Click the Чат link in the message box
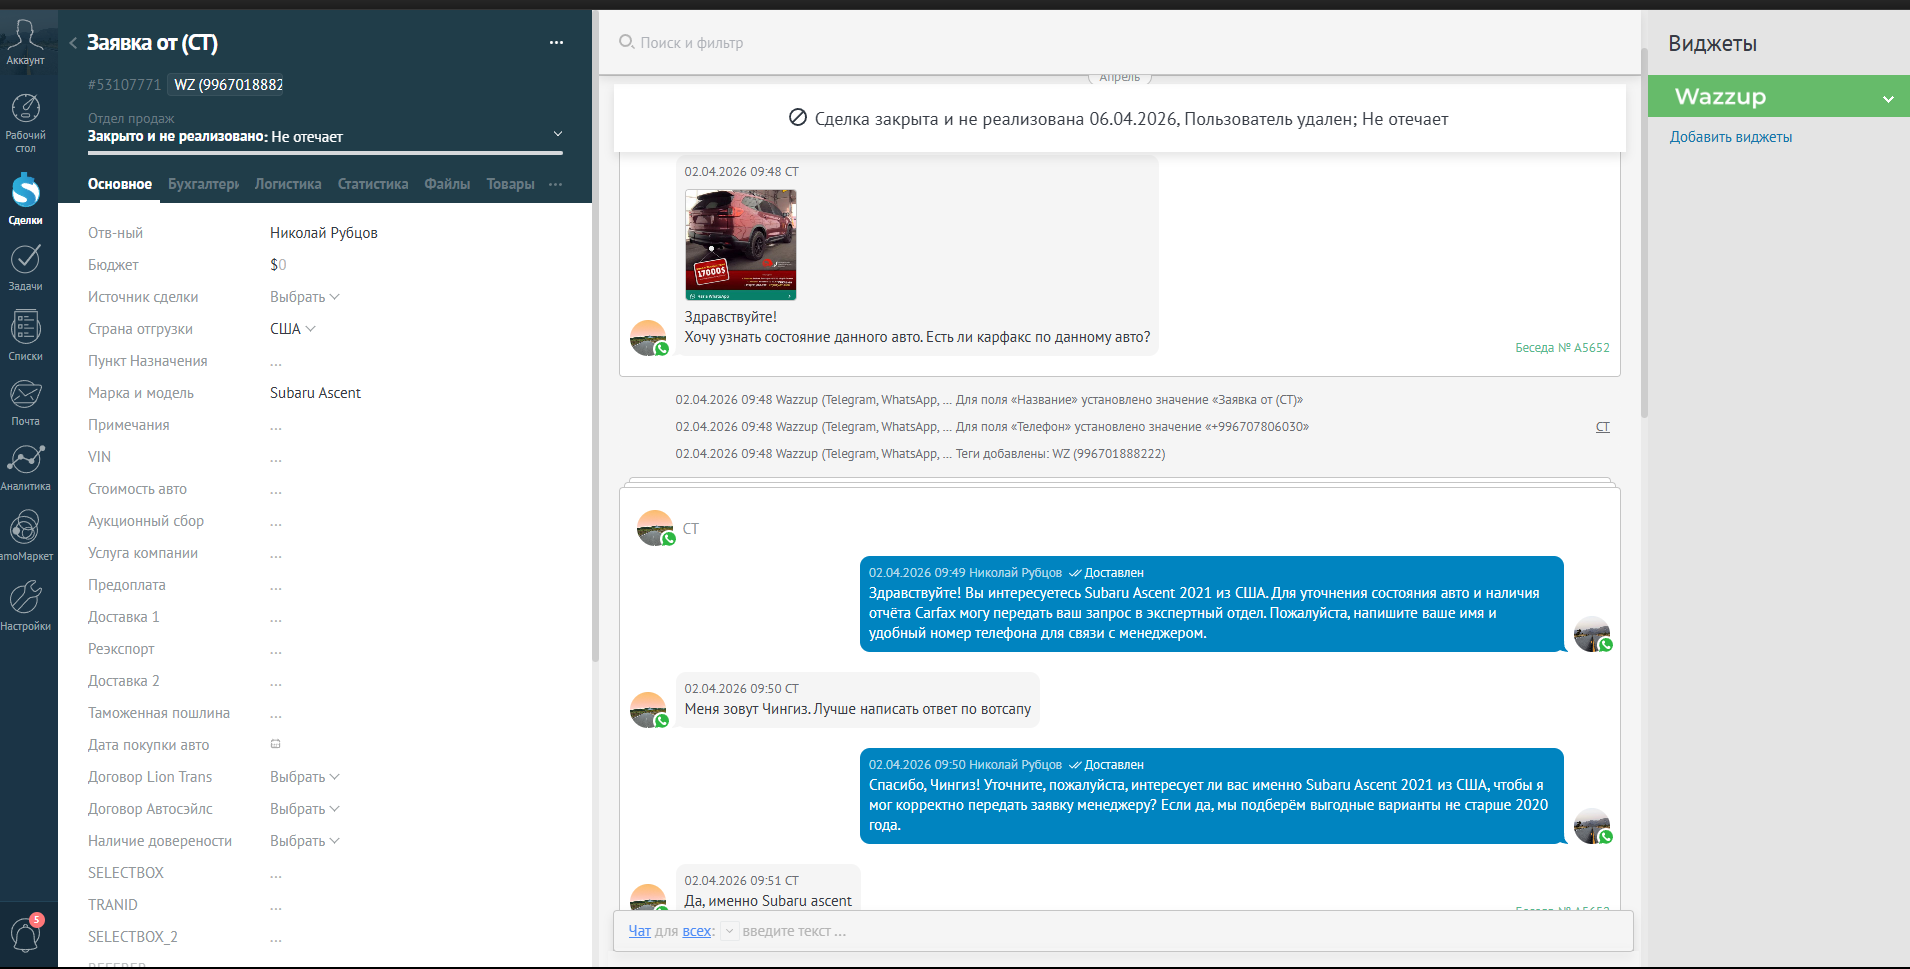Viewport: 1910px width, 969px height. (x=639, y=931)
